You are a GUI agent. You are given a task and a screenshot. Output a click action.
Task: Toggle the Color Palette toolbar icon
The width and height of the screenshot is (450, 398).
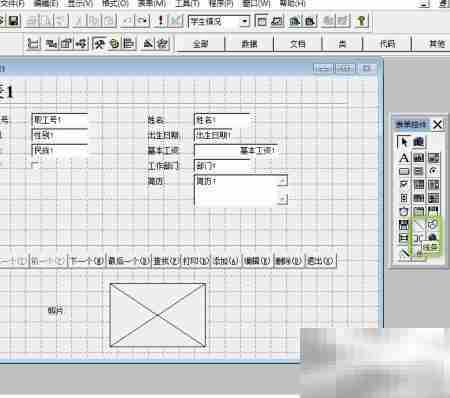point(114,43)
